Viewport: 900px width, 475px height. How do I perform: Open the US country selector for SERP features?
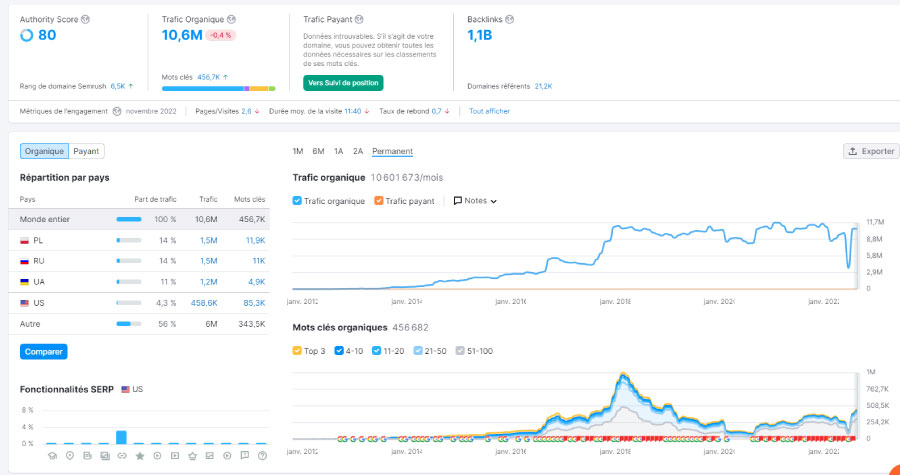tap(132, 389)
